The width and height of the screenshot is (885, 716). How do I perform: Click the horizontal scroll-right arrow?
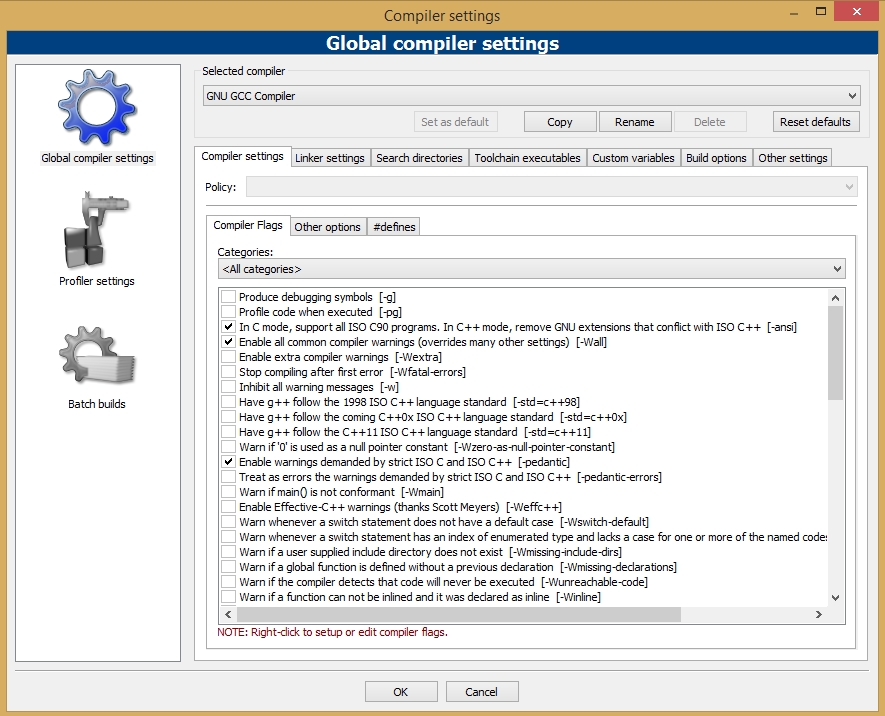[x=819, y=614]
